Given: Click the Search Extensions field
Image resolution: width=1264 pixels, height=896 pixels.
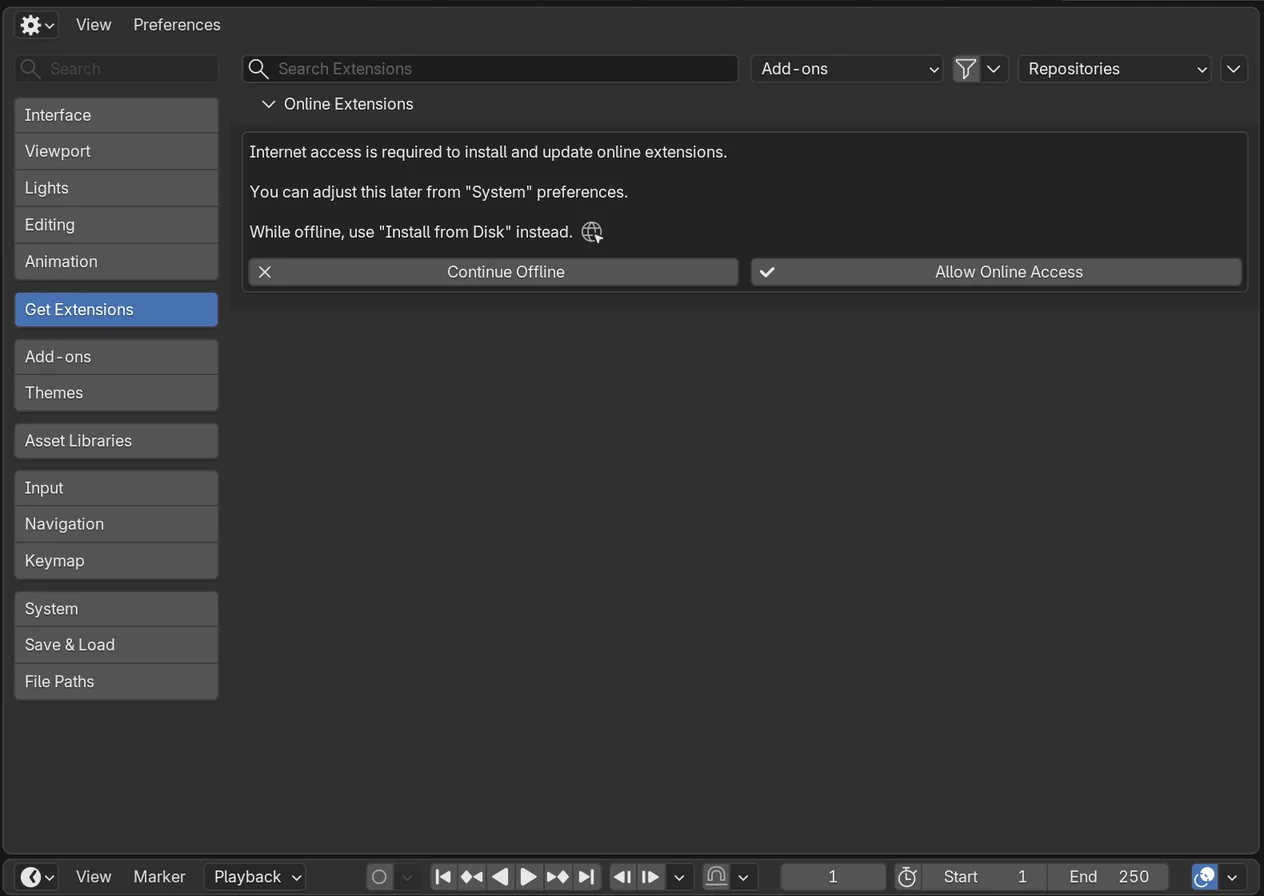Looking at the screenshot, I should [x=490, y=69].
